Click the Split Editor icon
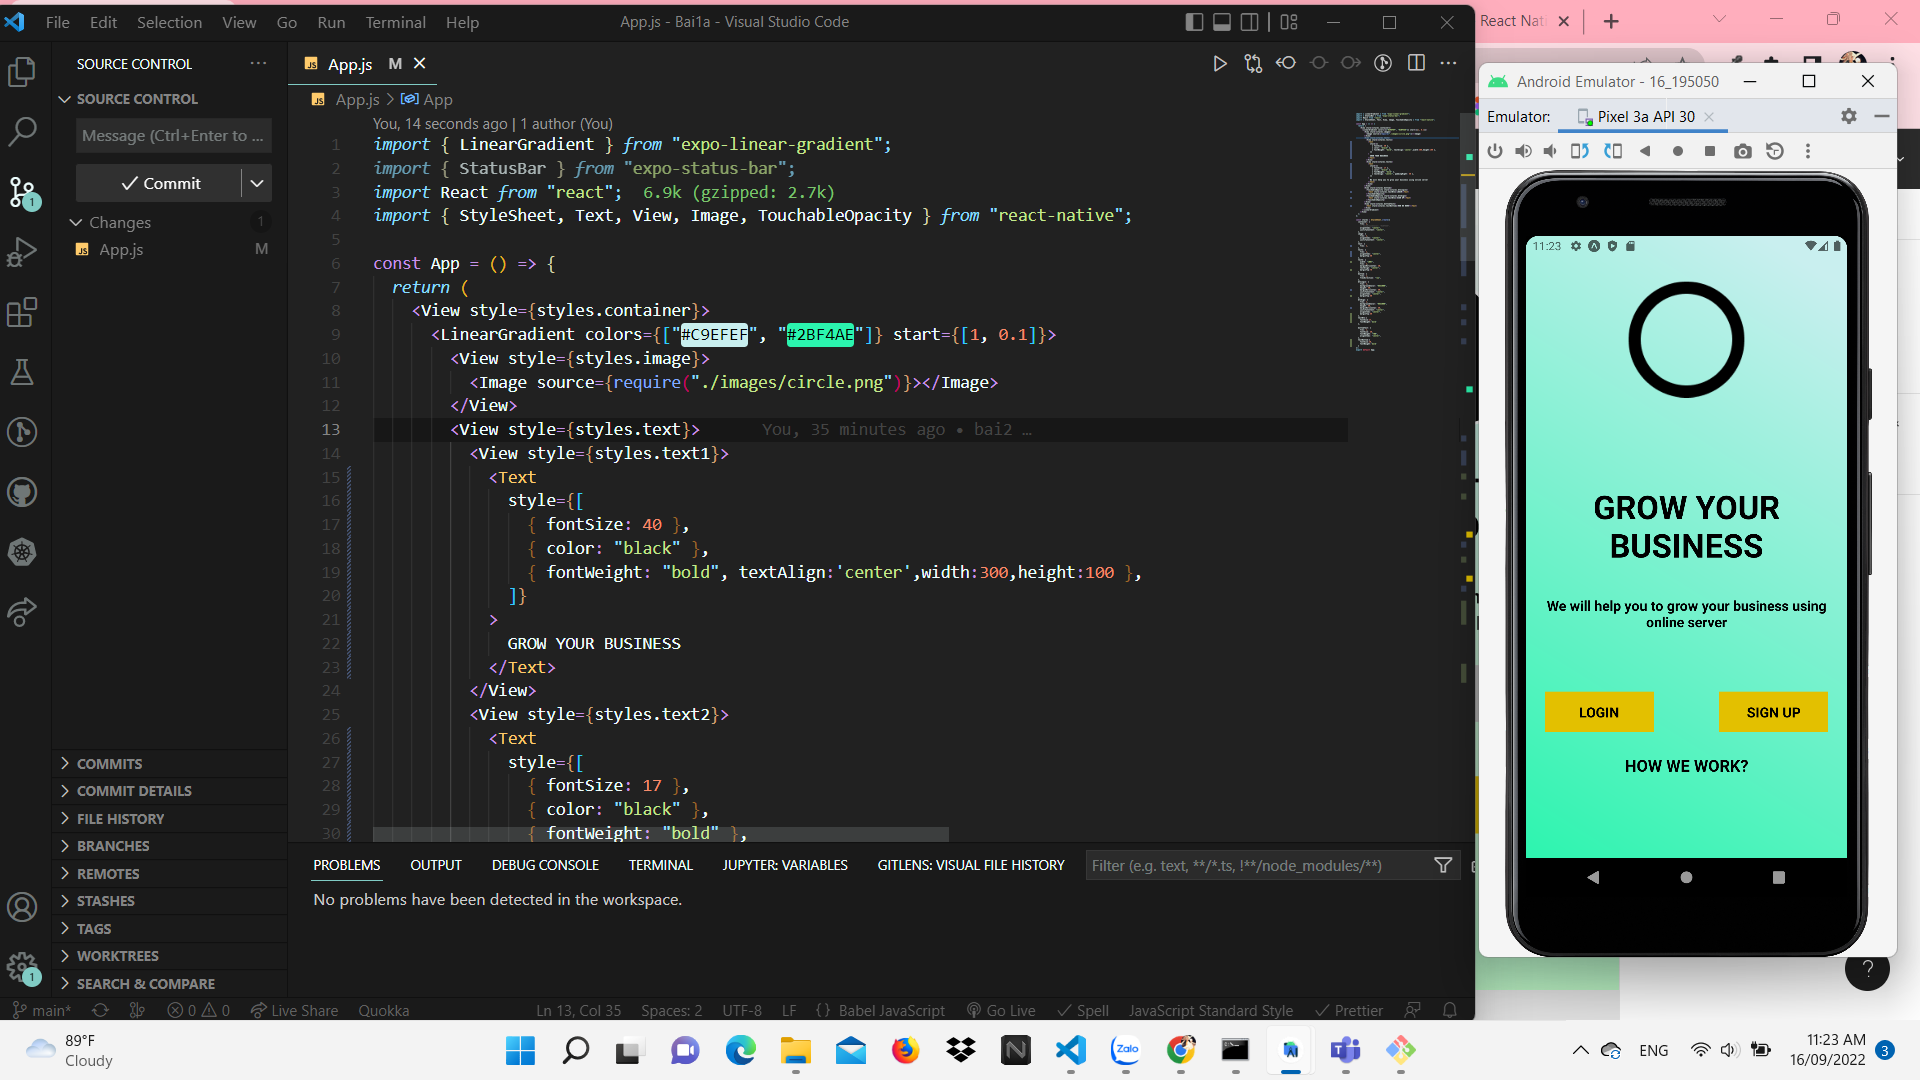This screenshot has height=1080, width=1920. [1416, 62]
